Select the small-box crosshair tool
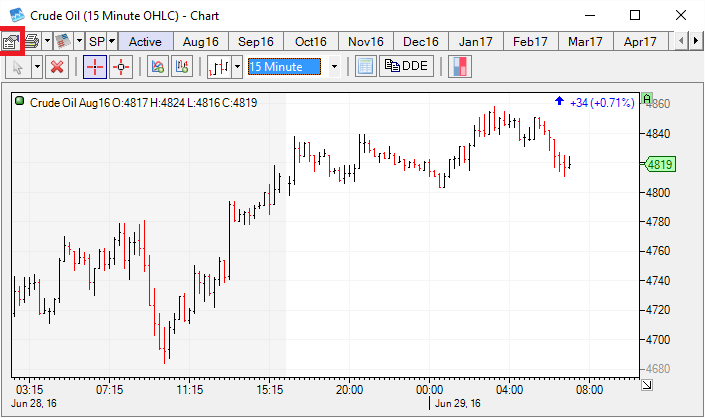 coord(121,67)
